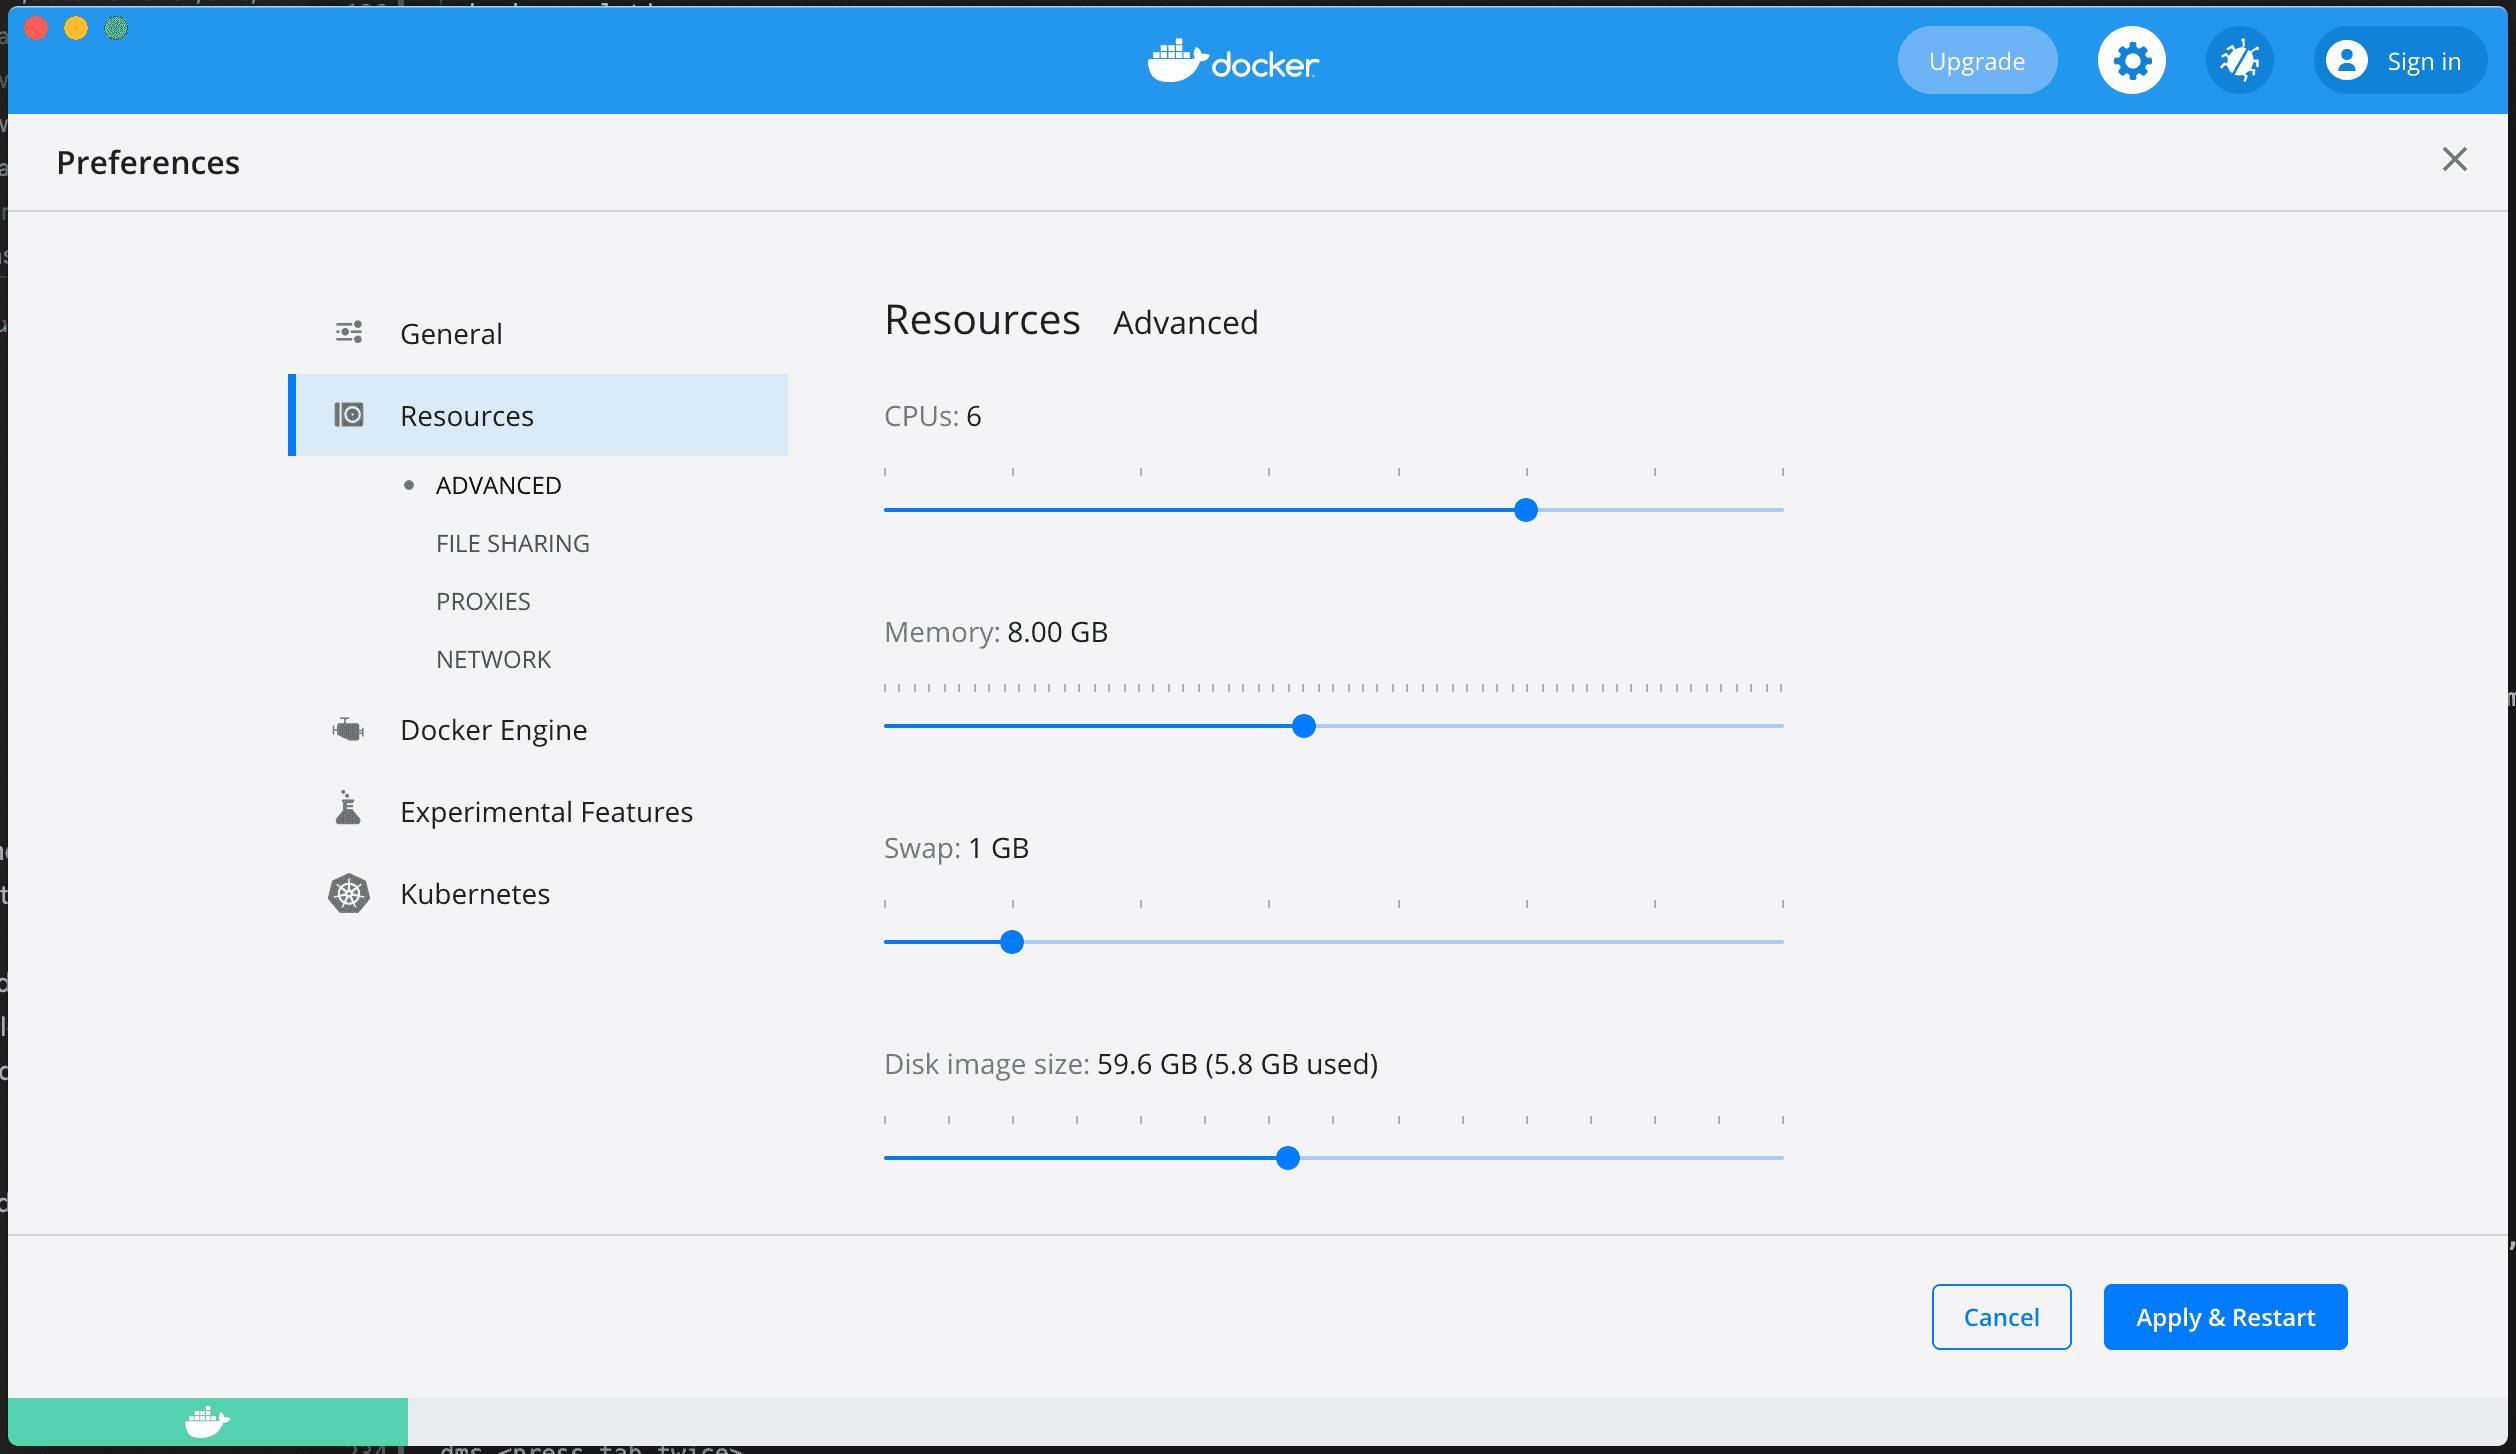The width and height of the screenshot is (2516, 1454).
Task: Click the Disk image size slider handle
Action: [1287, 1158]
